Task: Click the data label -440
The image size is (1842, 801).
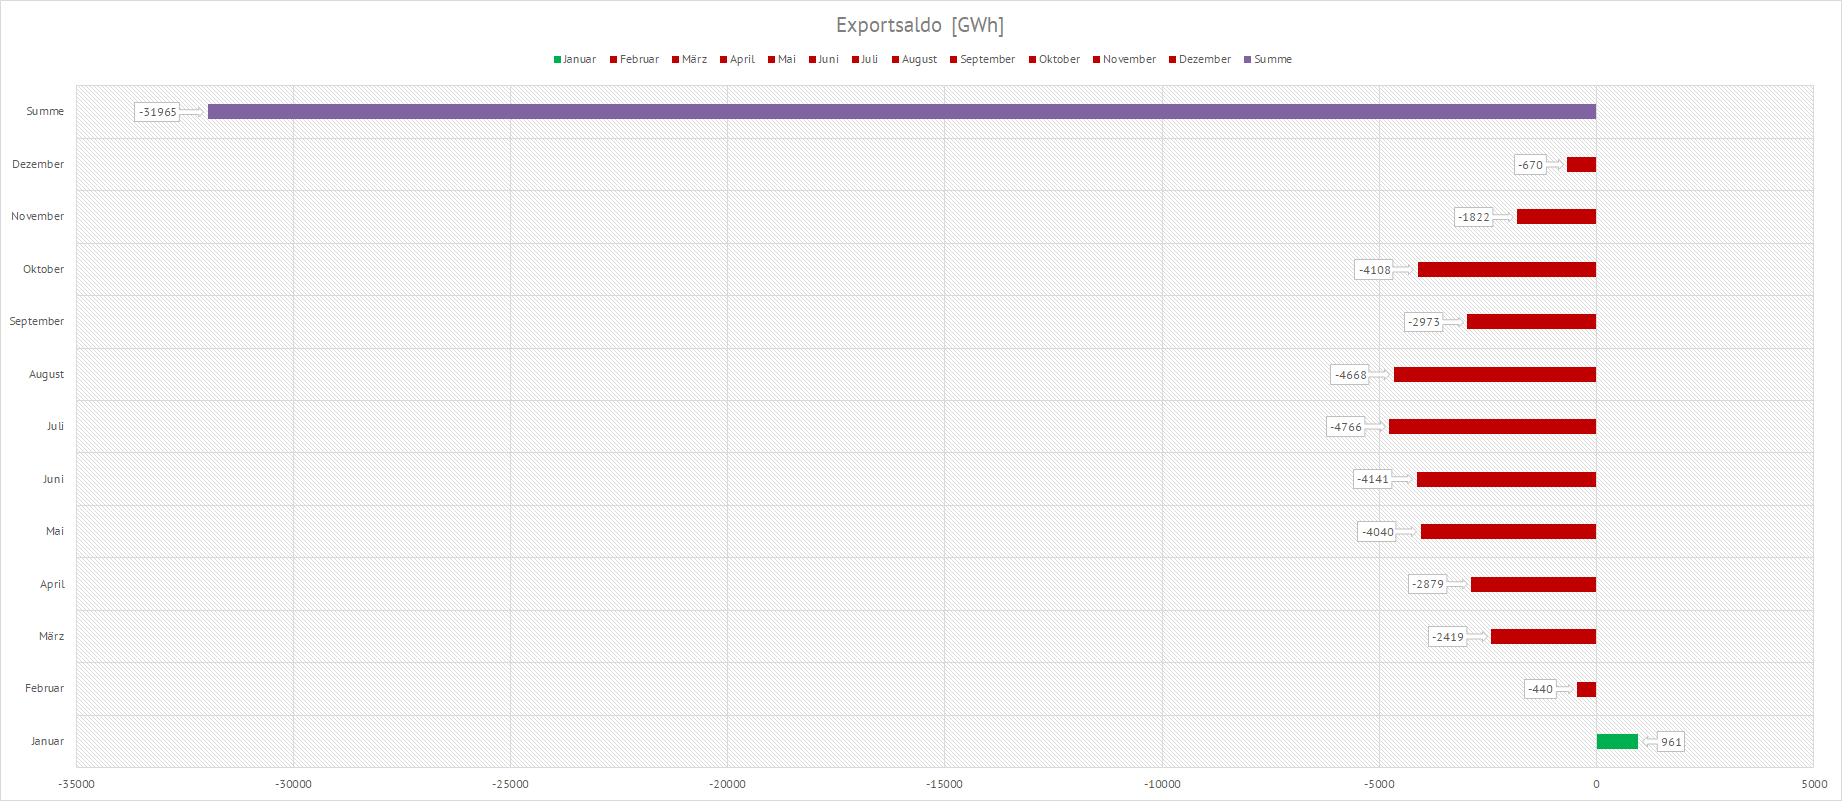Action: [x=1540, y=689]
